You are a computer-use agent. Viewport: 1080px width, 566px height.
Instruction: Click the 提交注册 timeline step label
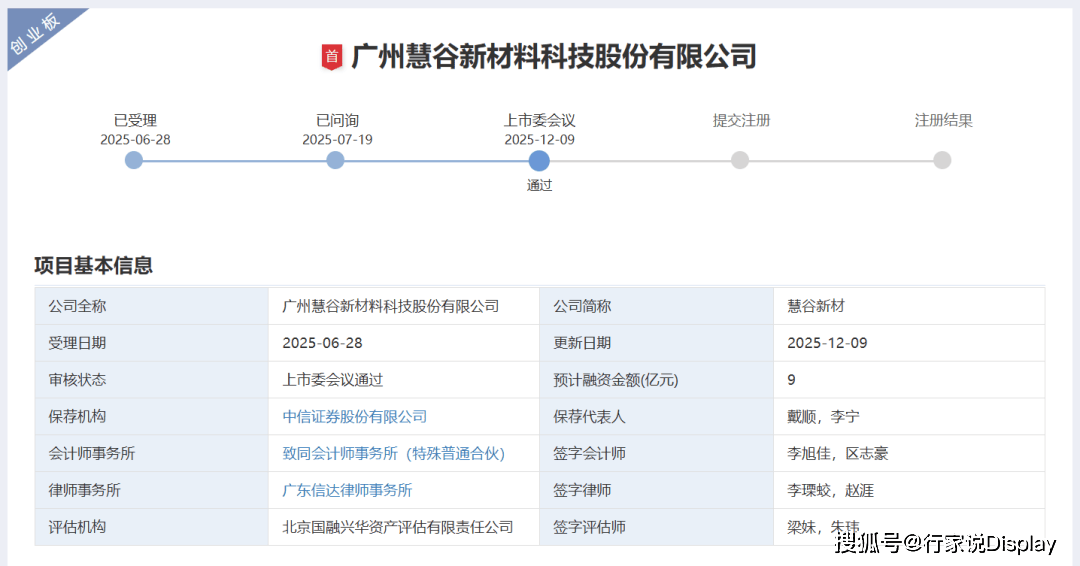click(x=741, y=120)
